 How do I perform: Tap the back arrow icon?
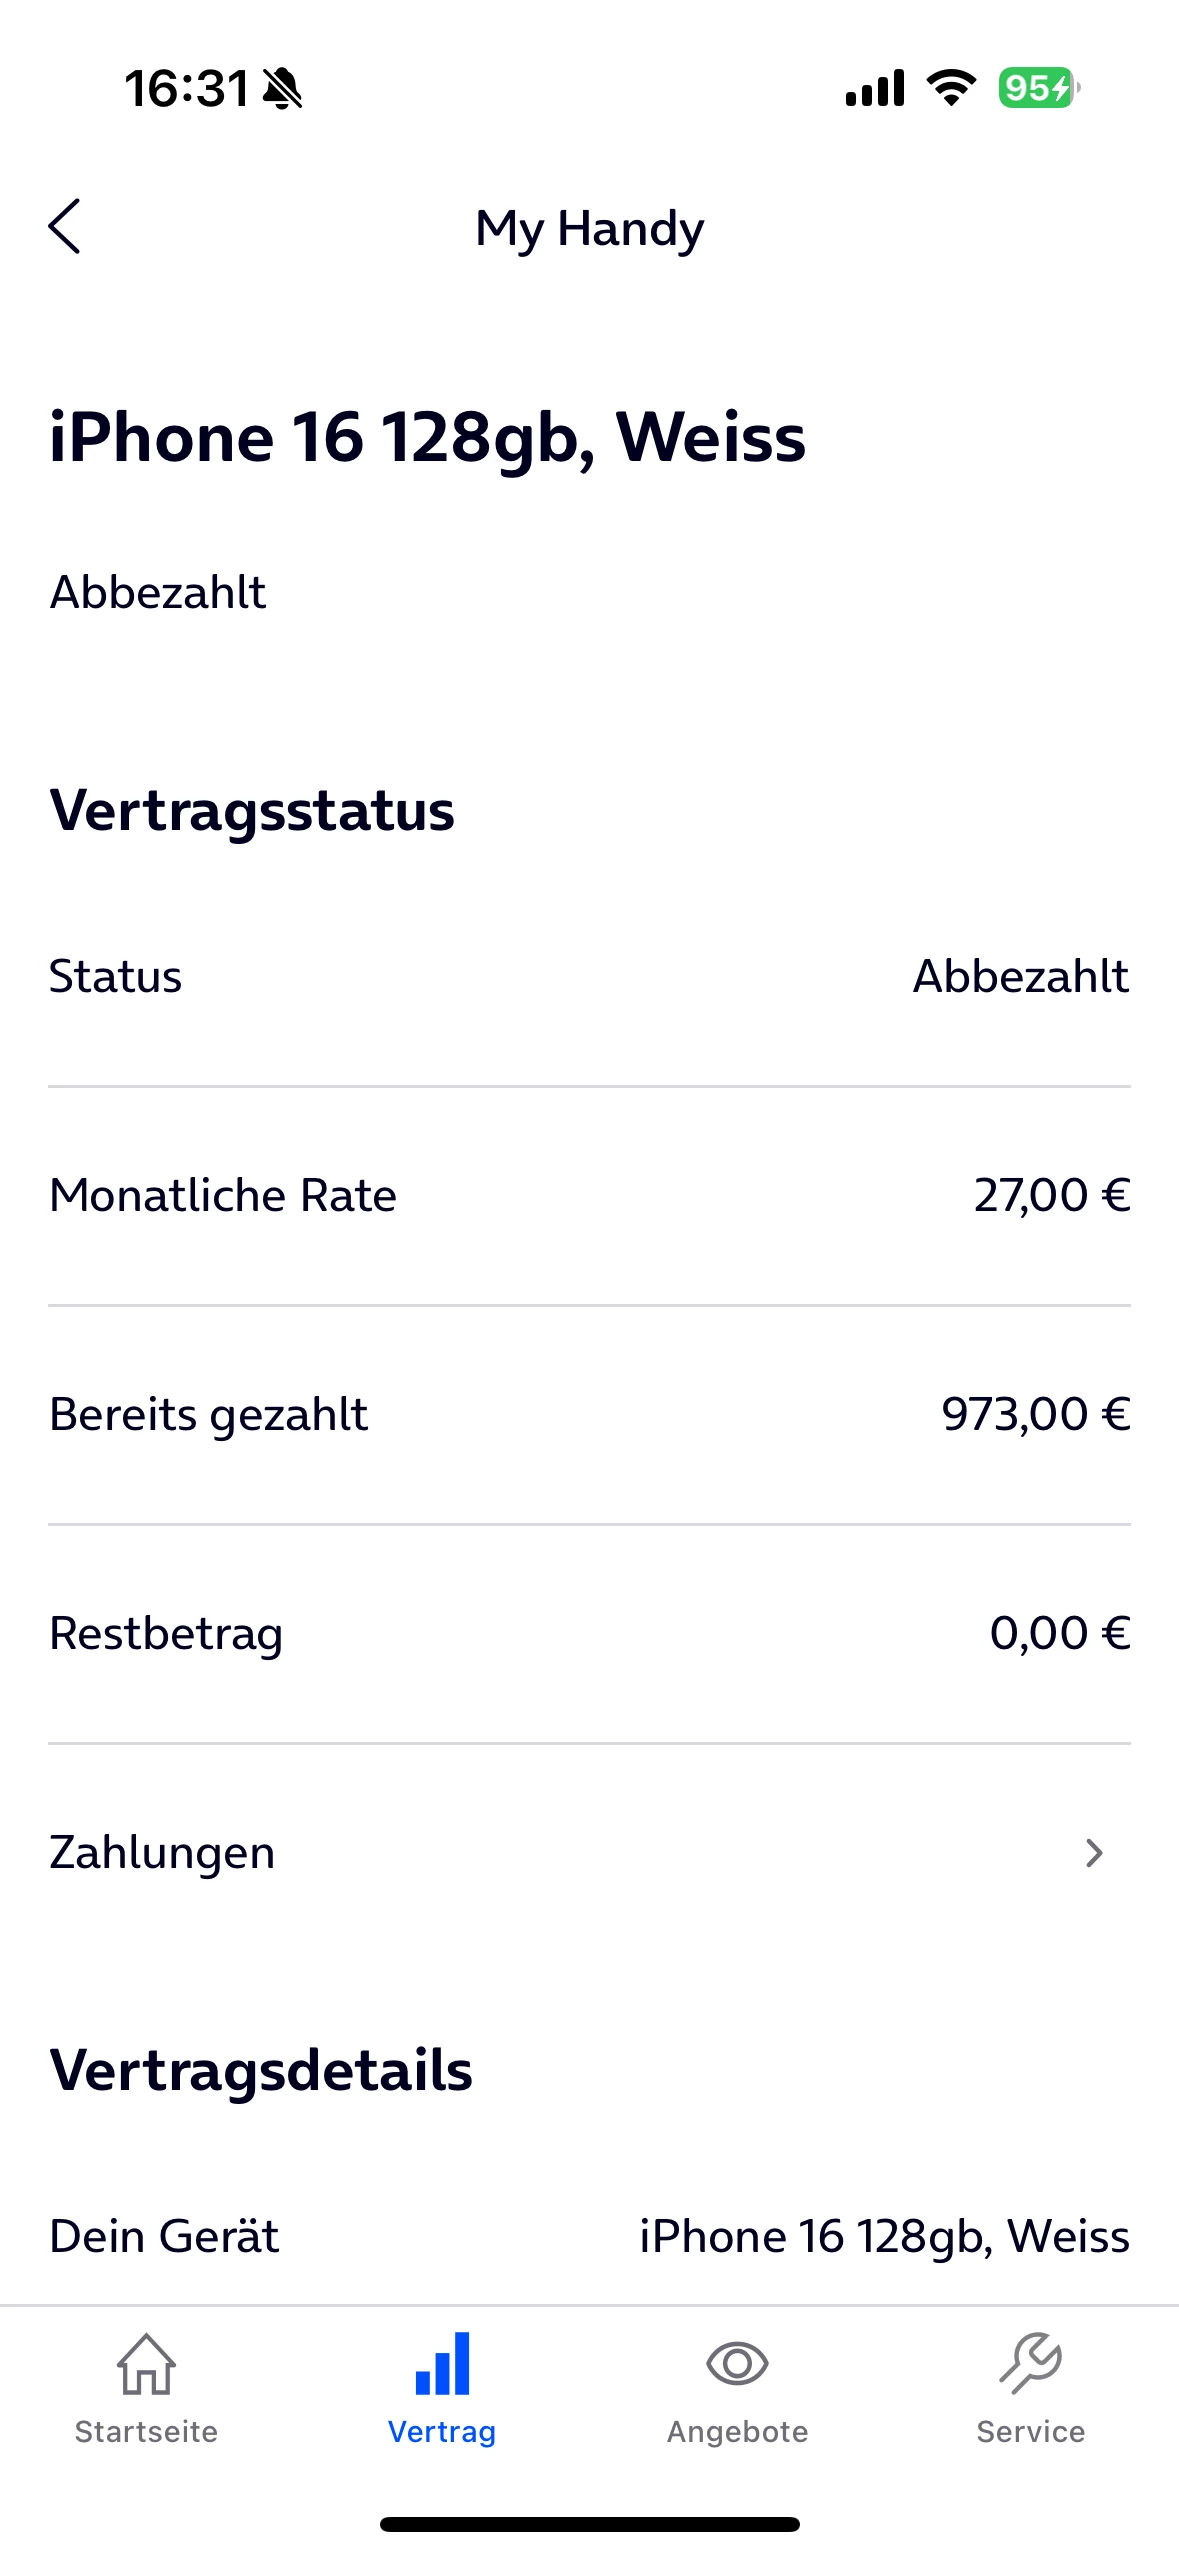[65, 227]
